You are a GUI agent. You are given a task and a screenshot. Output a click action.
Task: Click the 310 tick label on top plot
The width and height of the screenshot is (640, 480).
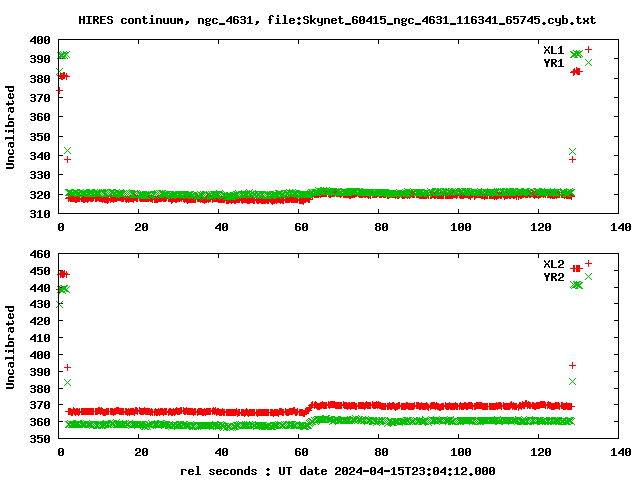click(40, 213)
